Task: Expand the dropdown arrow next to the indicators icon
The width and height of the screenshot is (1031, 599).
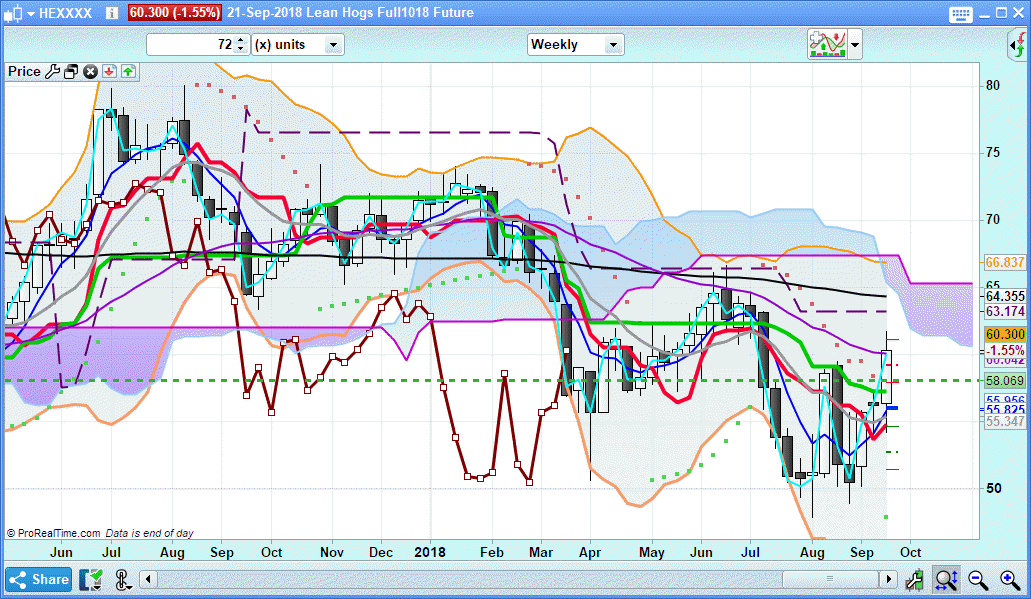Action: point(855,45)
